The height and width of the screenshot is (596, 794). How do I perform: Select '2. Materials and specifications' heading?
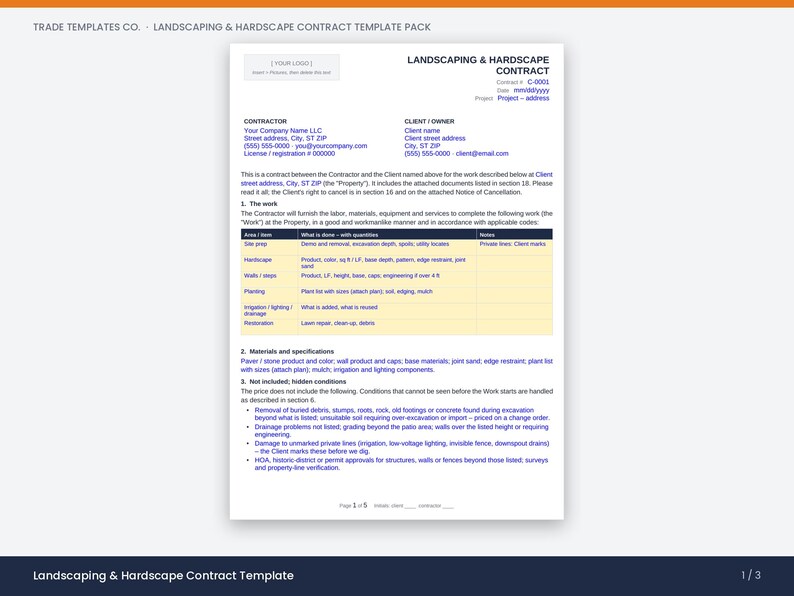pos(287,351)
